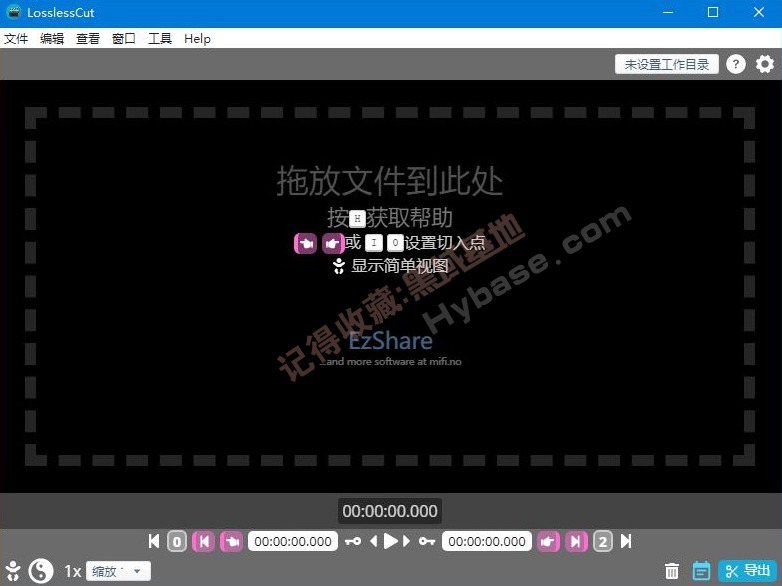Click the 未设置工作目录 button
Viewport: 782px width, 586px height.
667,64
